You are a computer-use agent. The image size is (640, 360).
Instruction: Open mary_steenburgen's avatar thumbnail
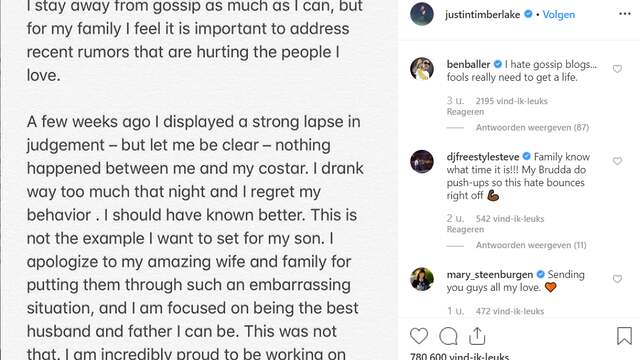click(x=422, y=279)
